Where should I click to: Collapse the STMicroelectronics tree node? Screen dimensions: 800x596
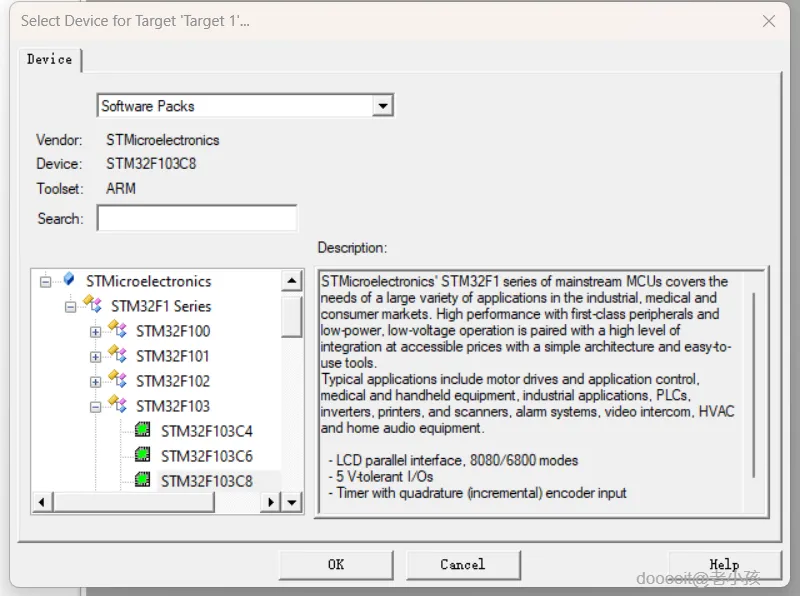[45, 282]
